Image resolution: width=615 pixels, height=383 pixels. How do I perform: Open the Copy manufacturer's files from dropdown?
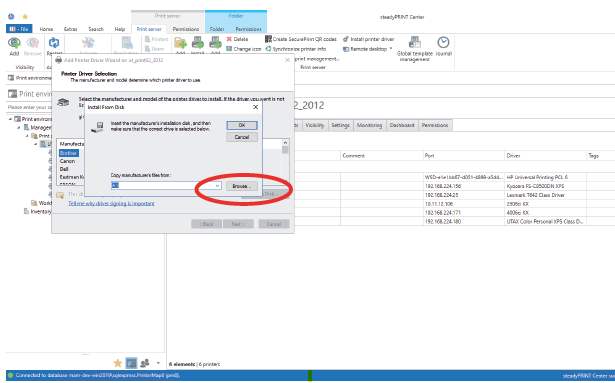[x=217, y=186]
